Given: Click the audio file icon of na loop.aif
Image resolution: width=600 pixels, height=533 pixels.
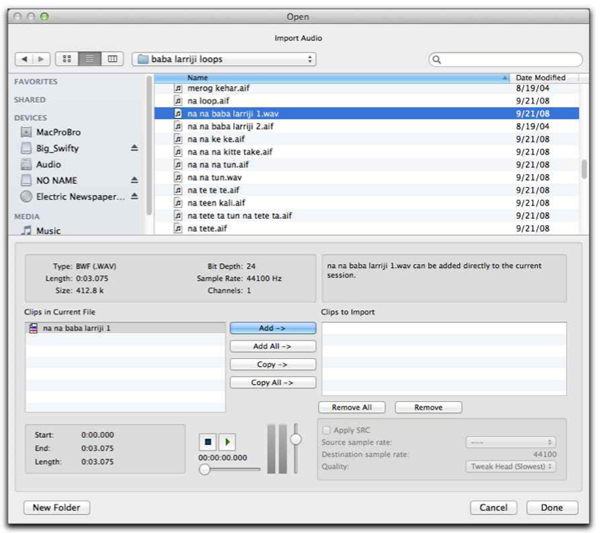Looking at the screenshot, I should tap(178, 101).
